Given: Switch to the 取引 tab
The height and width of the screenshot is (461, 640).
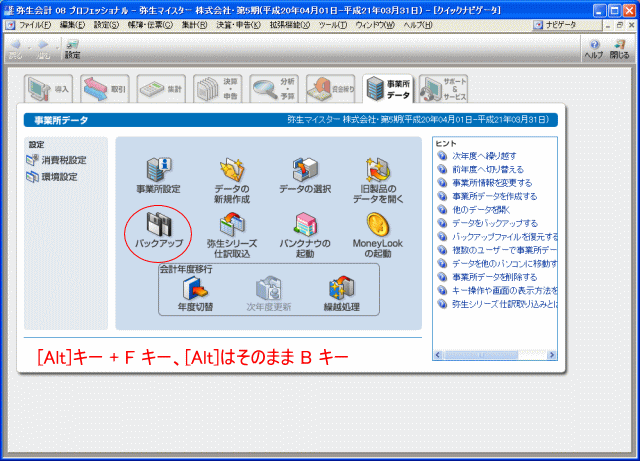Looking at the screenshot, I should pos(105,89).
